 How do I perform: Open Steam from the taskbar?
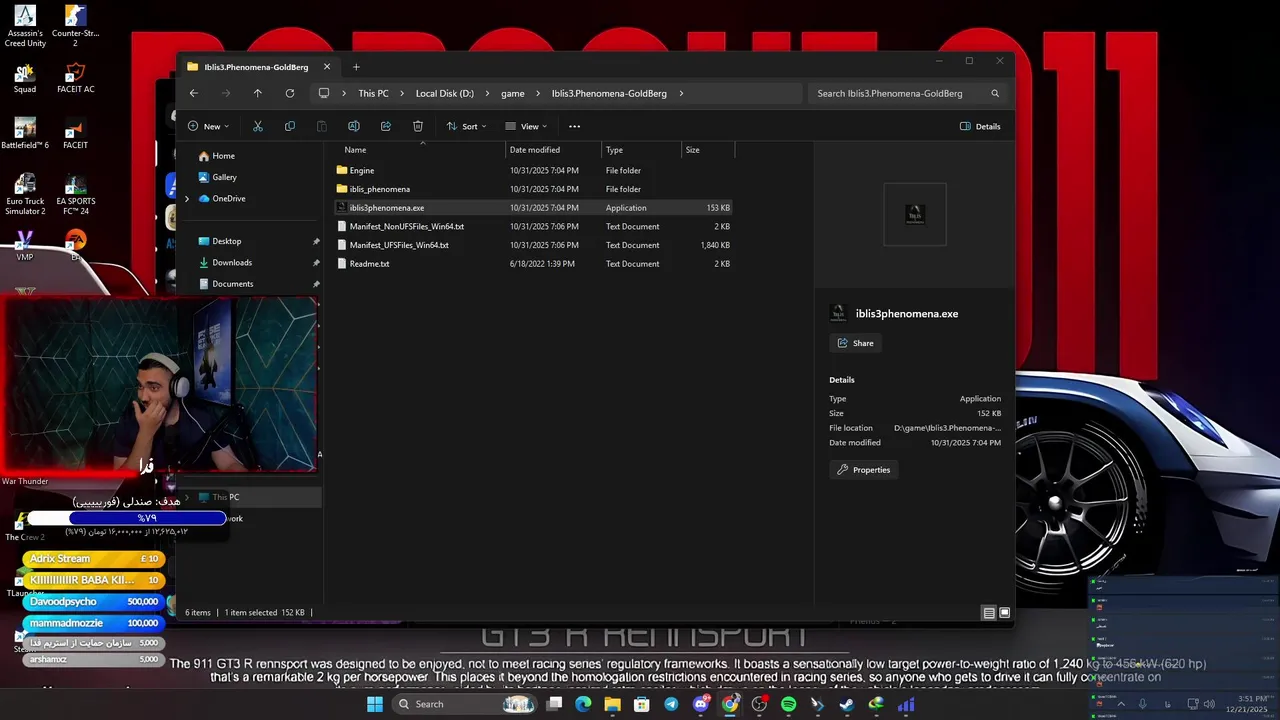pyautogui.click(x=846, y=704)
